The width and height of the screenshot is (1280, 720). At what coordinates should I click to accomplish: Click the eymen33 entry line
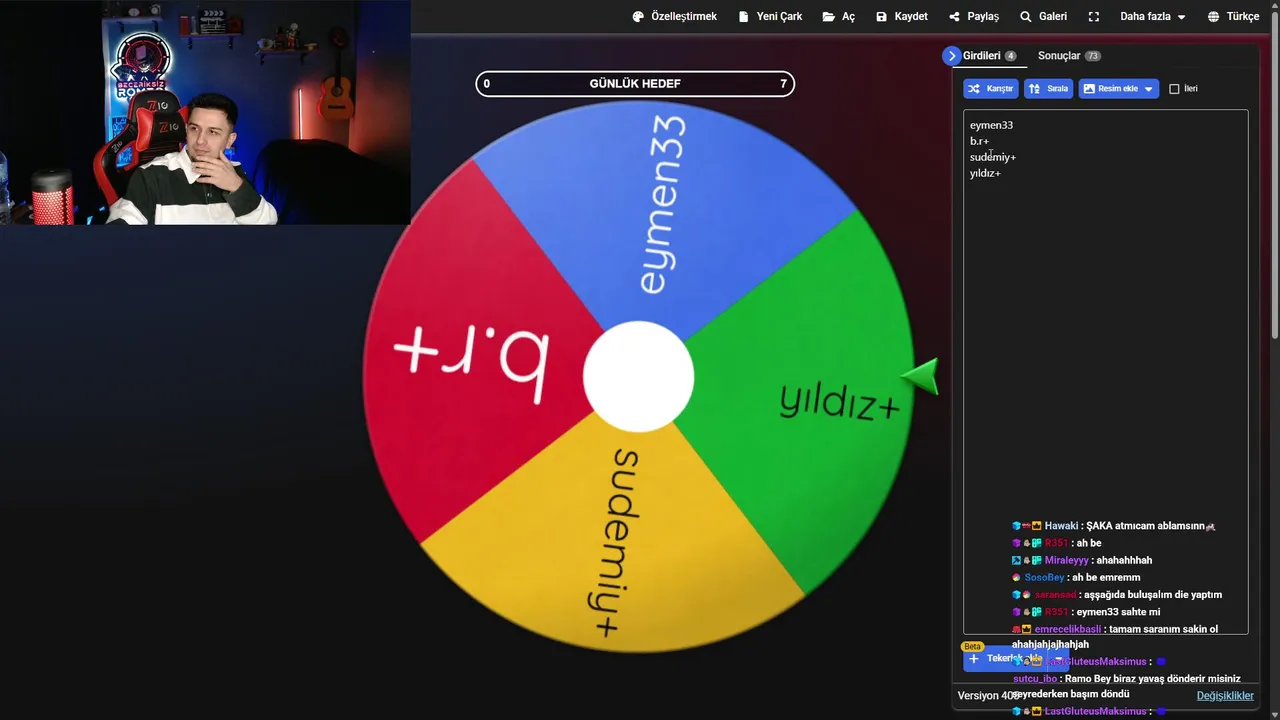click(991, 125)
